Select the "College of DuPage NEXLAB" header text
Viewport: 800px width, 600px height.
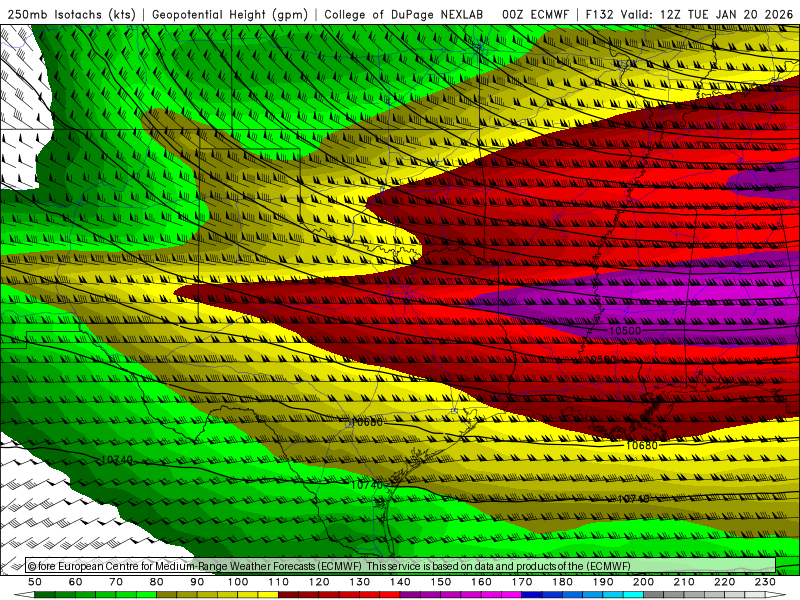[404, 15]
